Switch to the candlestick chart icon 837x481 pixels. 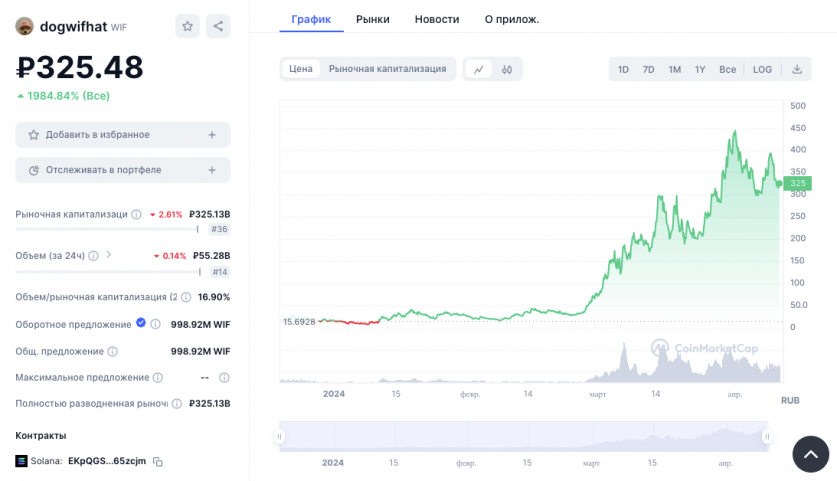(x=507, y=69)
